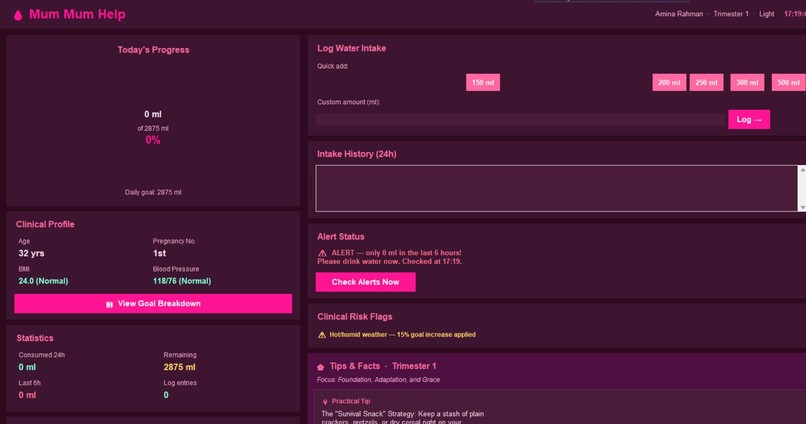Add 150 ml quick amount

click(x=483, y=82)
